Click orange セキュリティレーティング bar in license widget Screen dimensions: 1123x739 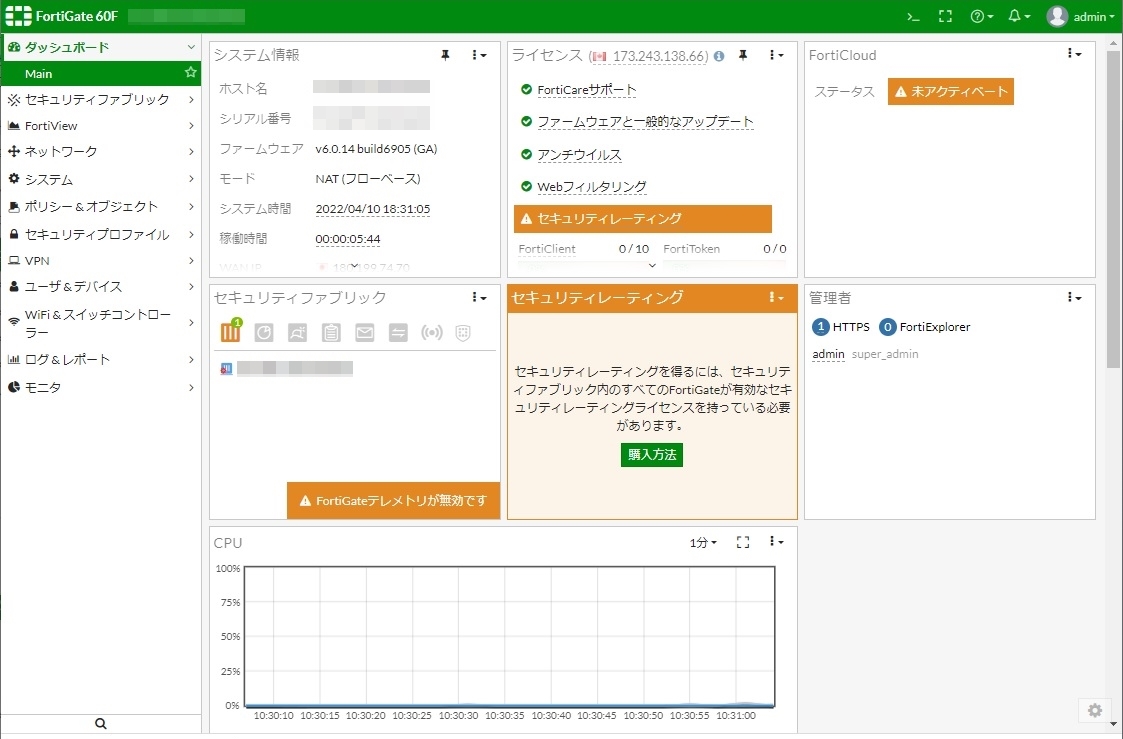click(x=642, y=218)
